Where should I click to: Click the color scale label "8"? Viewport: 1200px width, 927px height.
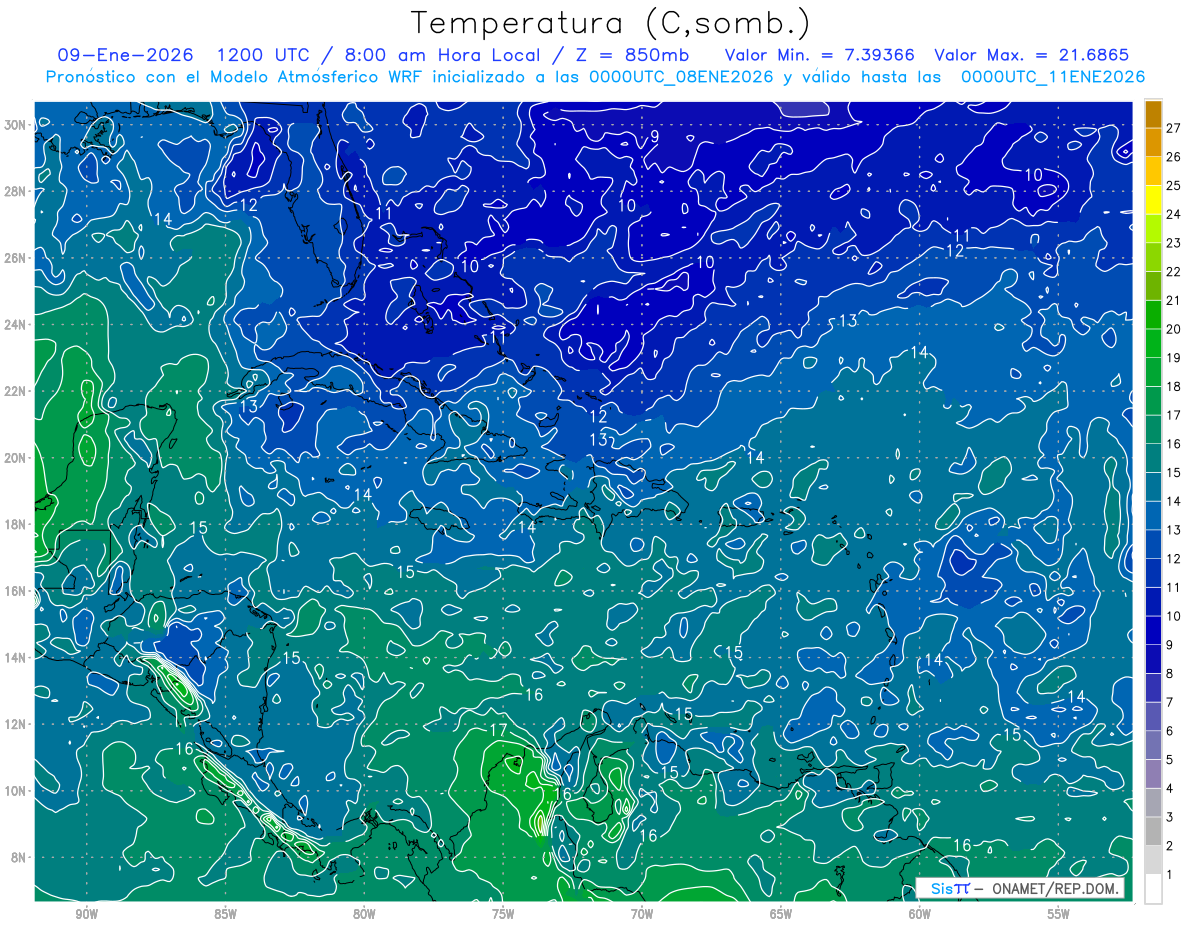point(1170,674)
